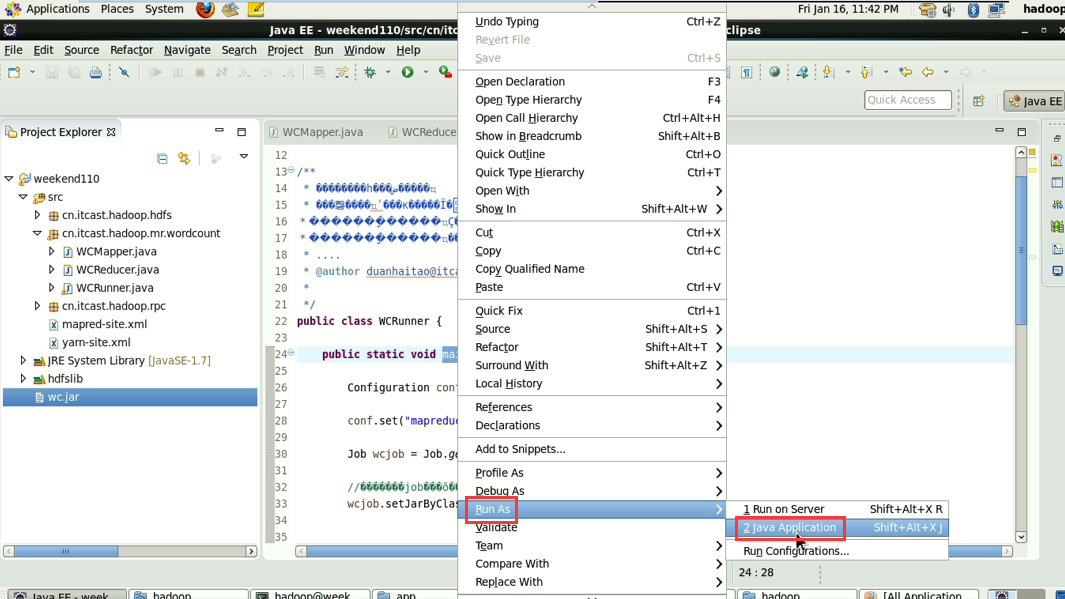This screenshot has height=599, width=1065.
Task: Open the Next Annotation dropdown arrow
Action: tap(848, 72)
